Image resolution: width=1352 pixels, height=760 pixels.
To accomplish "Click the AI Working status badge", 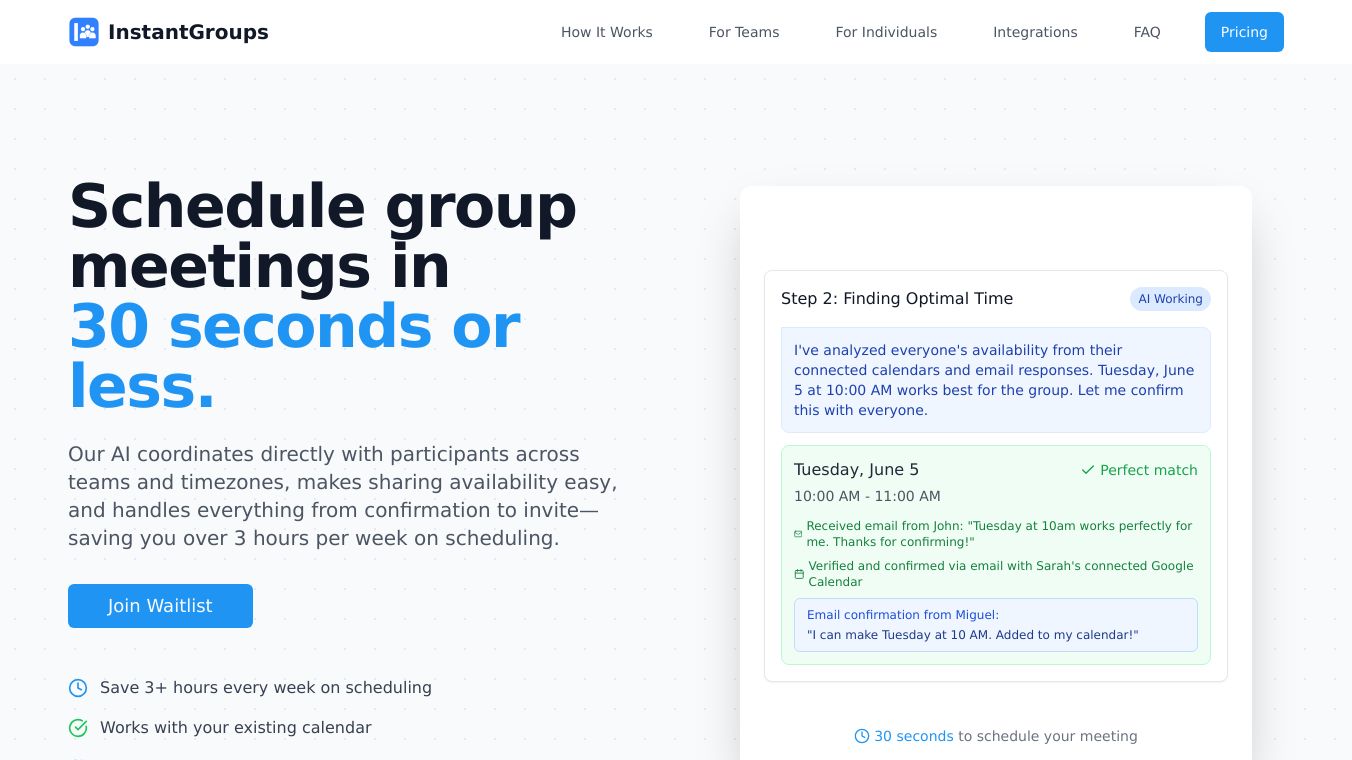I will pyautogui.click(x=1170, y=299).
